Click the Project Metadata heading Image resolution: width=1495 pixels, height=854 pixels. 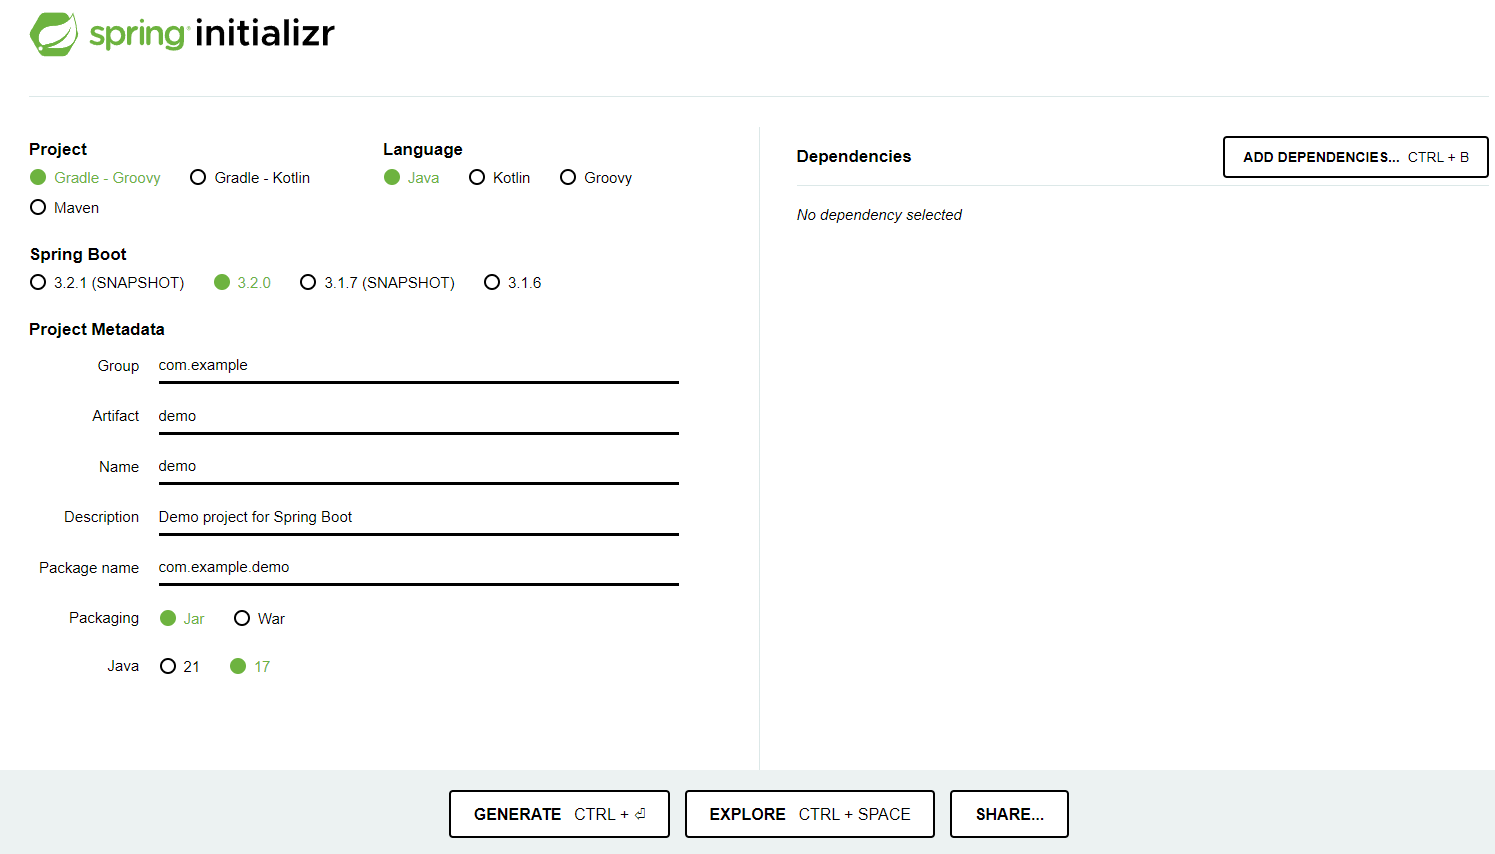[97, 329]
